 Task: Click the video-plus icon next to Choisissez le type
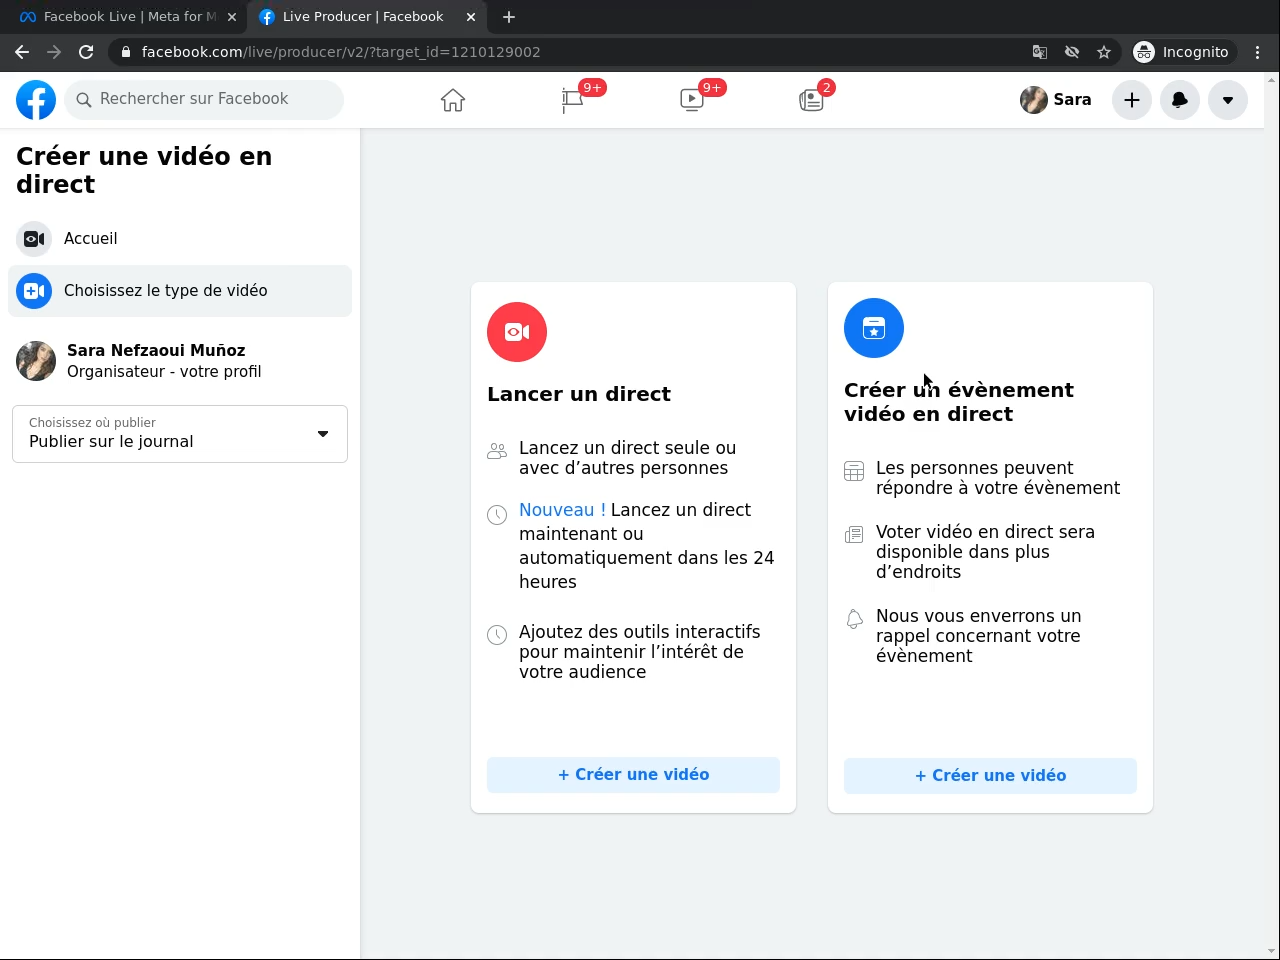[x=34, y=291]
